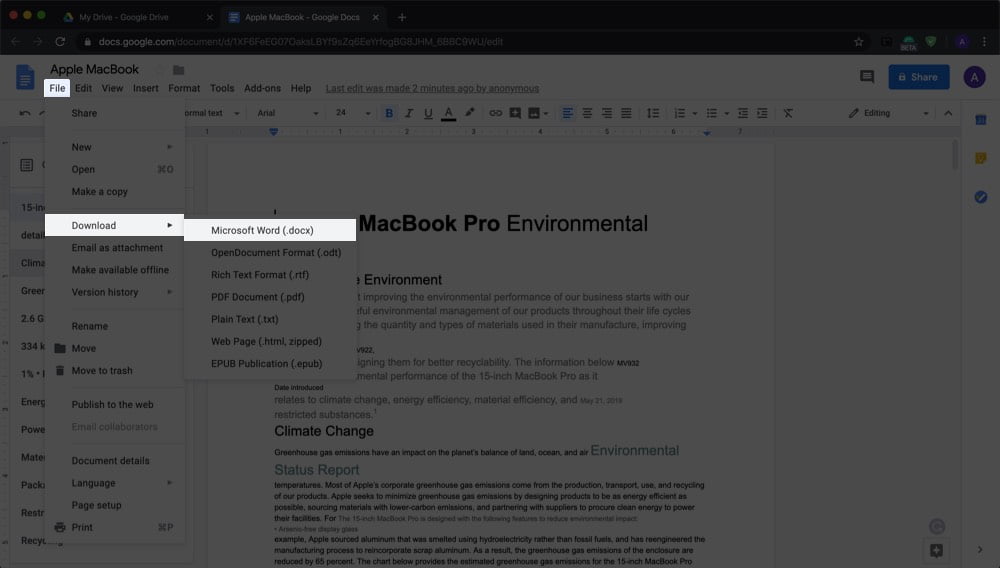This screenshot has height=568, width=1000.
Task: Click the insert link icon
Action: [495, 113]
